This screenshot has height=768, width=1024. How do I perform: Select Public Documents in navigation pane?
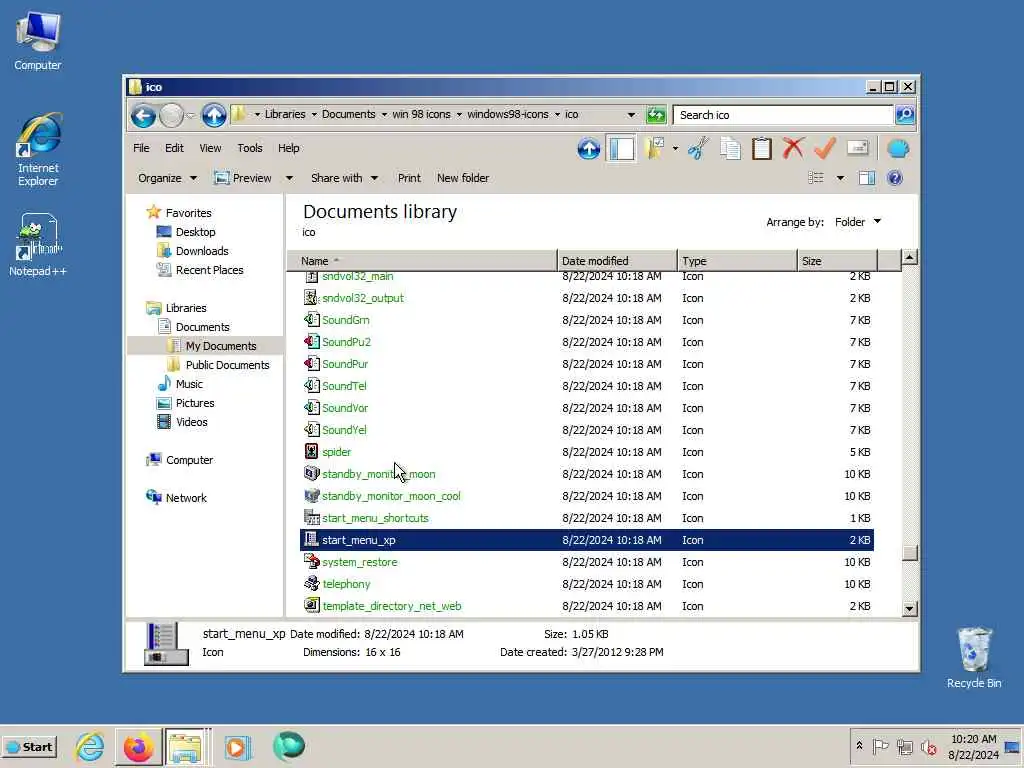[x=227, y=365]
